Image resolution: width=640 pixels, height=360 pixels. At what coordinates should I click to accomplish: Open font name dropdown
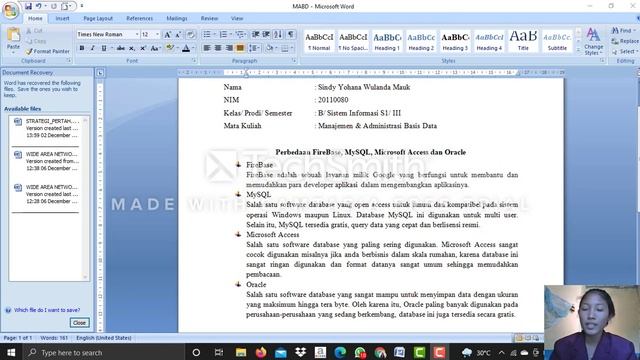pos(137,35)
